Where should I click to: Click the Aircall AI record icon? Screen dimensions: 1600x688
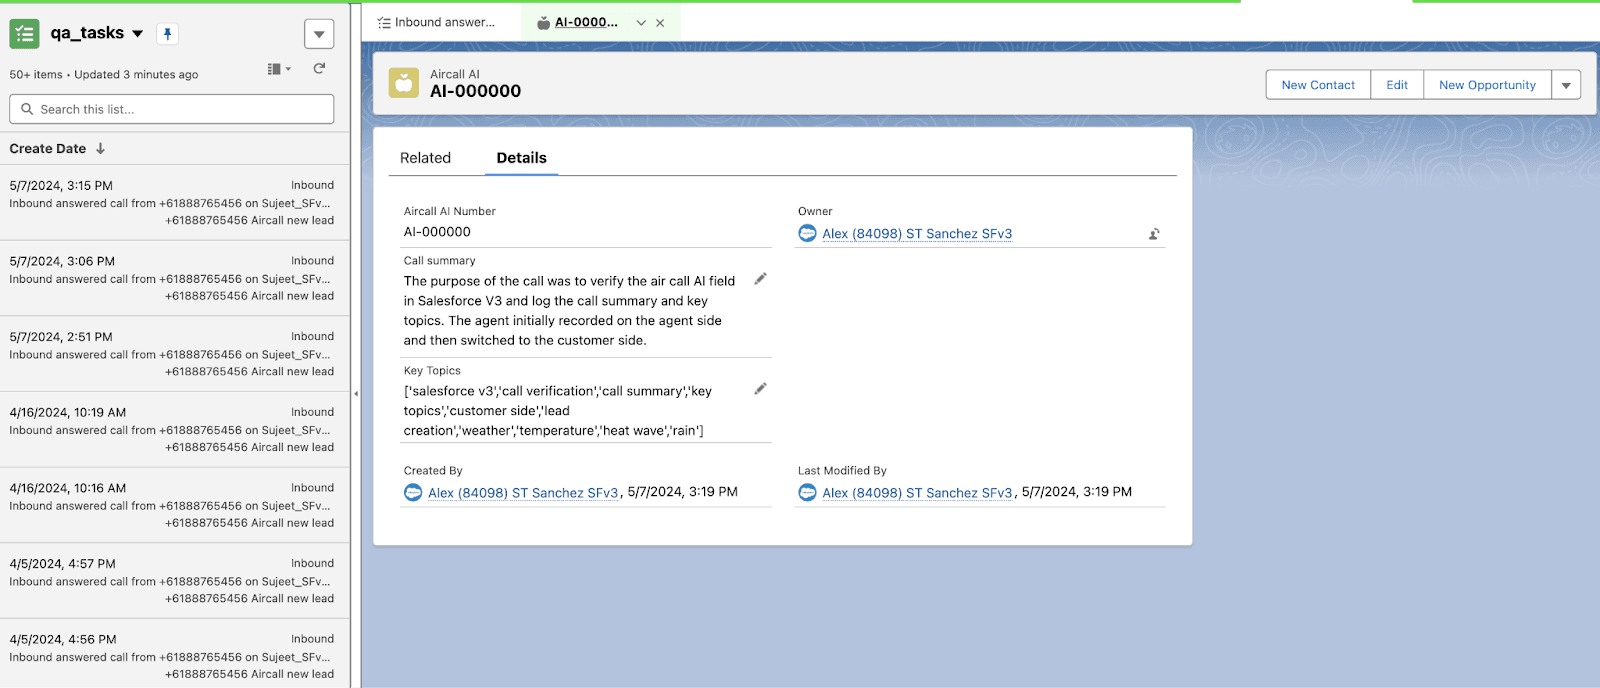pos(404,83)
